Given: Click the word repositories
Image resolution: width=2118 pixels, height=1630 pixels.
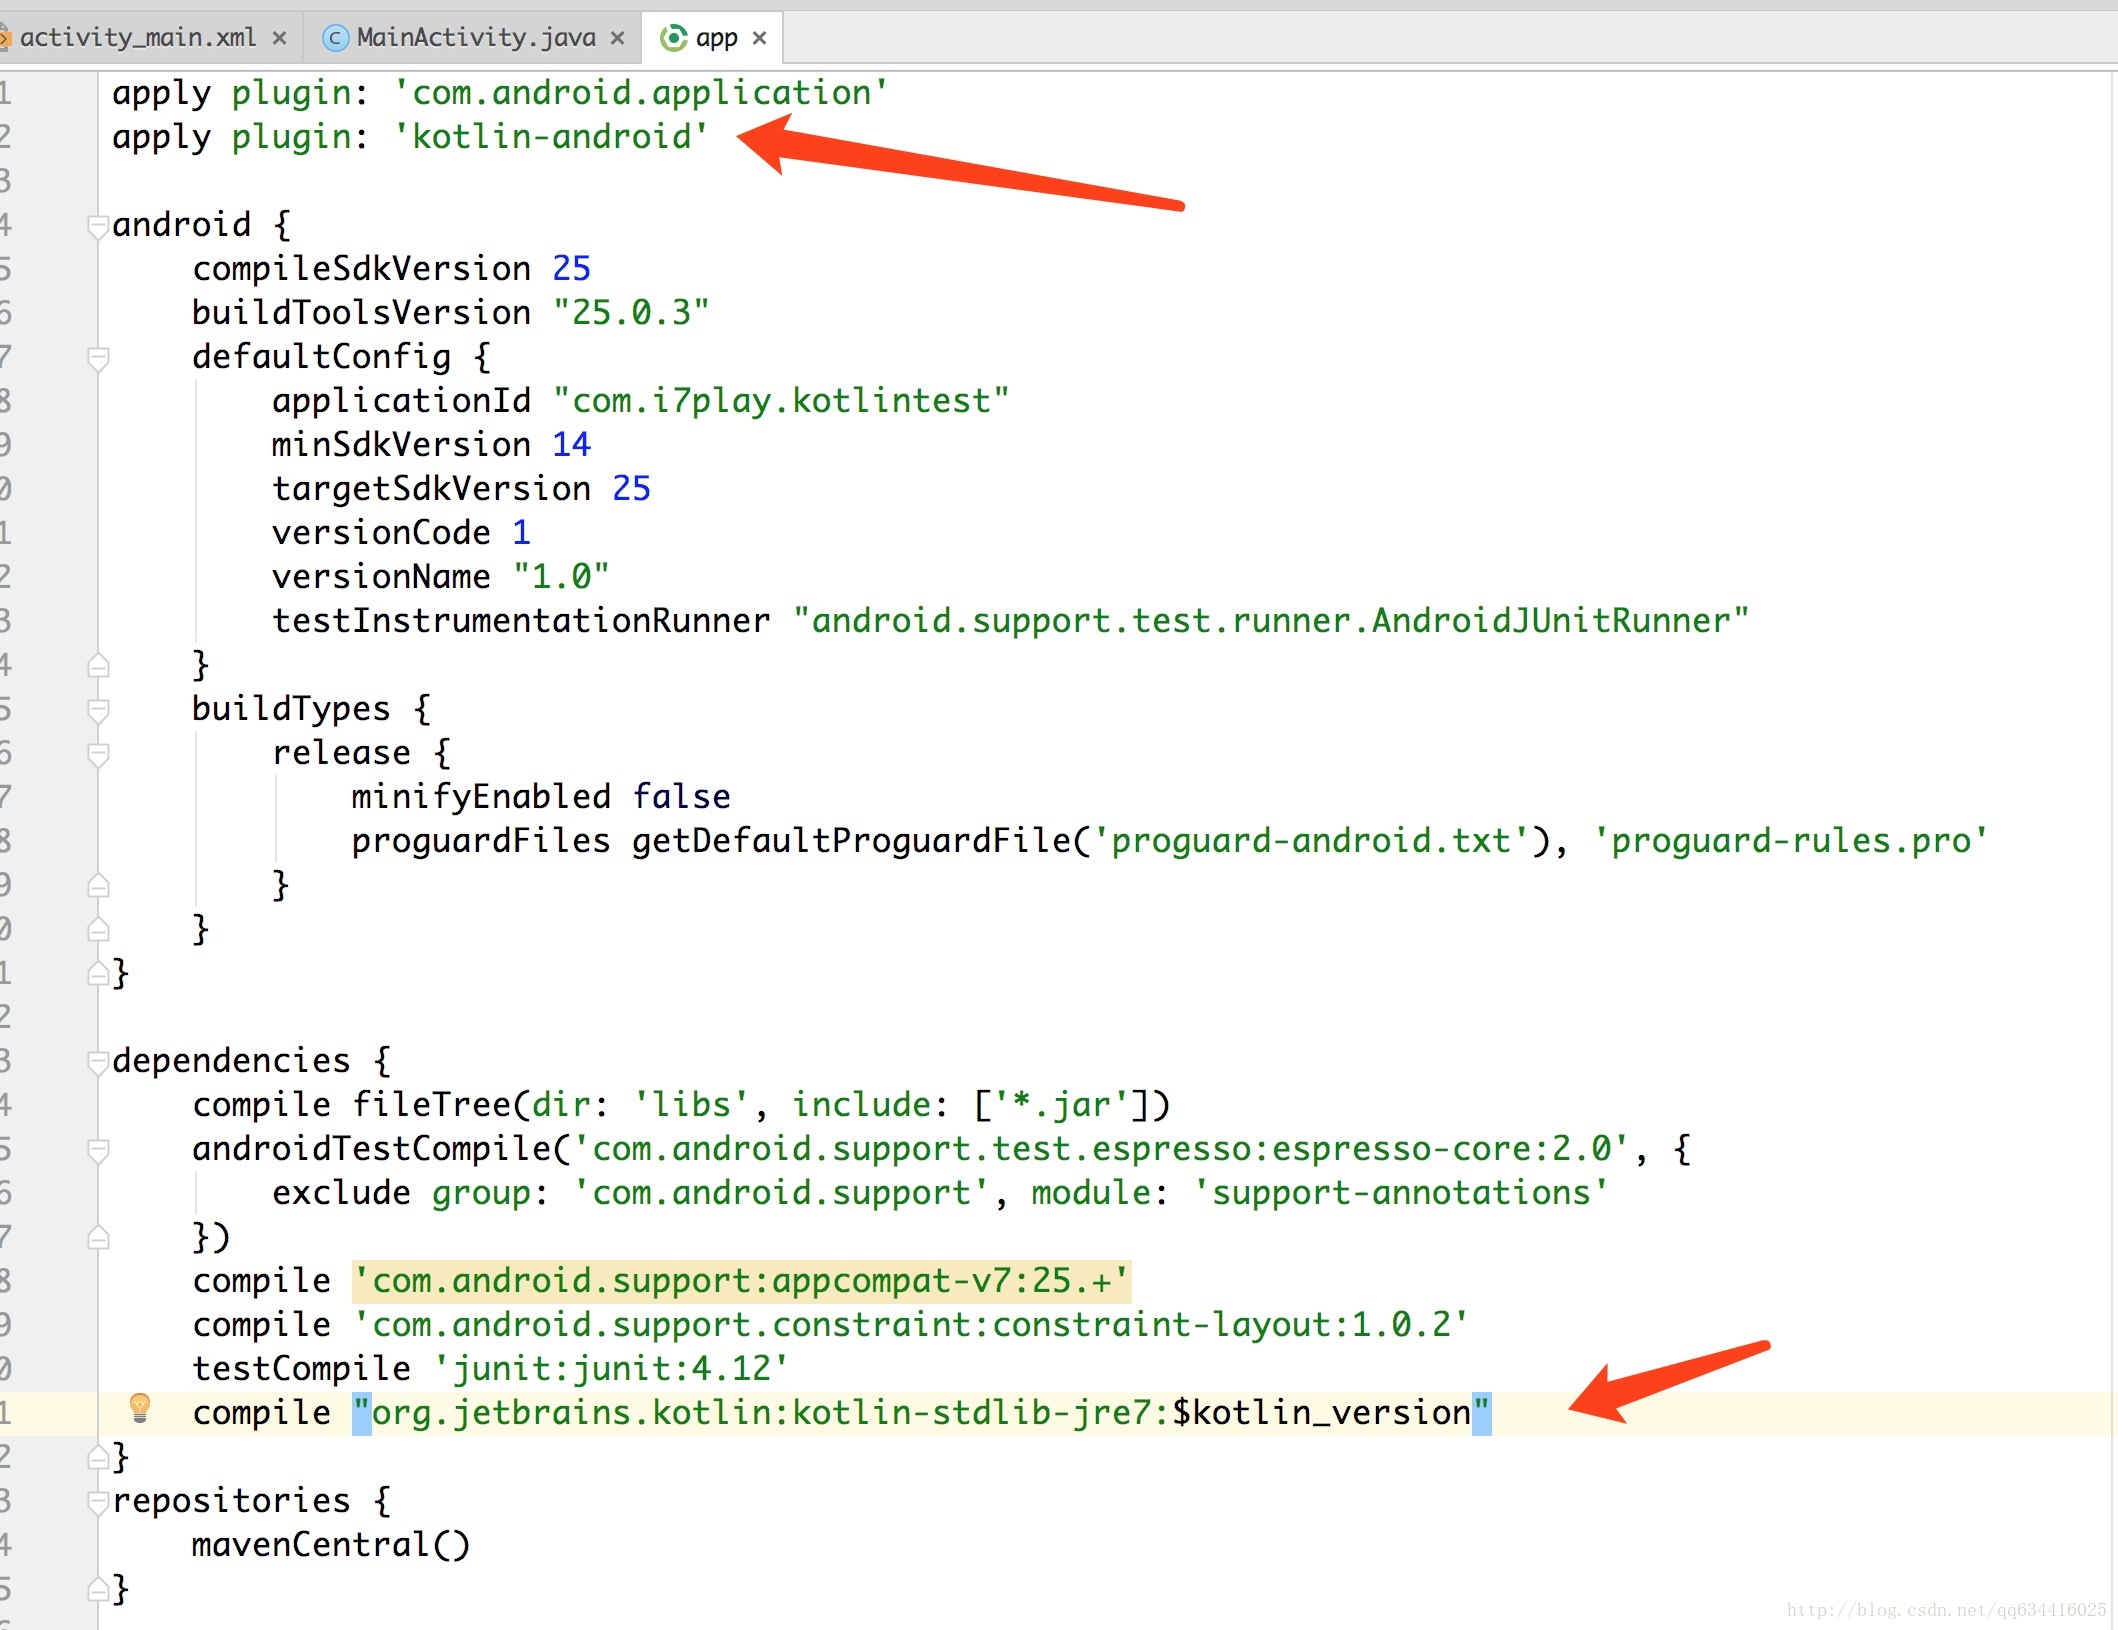Looking at the screenshot, I should [231, 1501].
